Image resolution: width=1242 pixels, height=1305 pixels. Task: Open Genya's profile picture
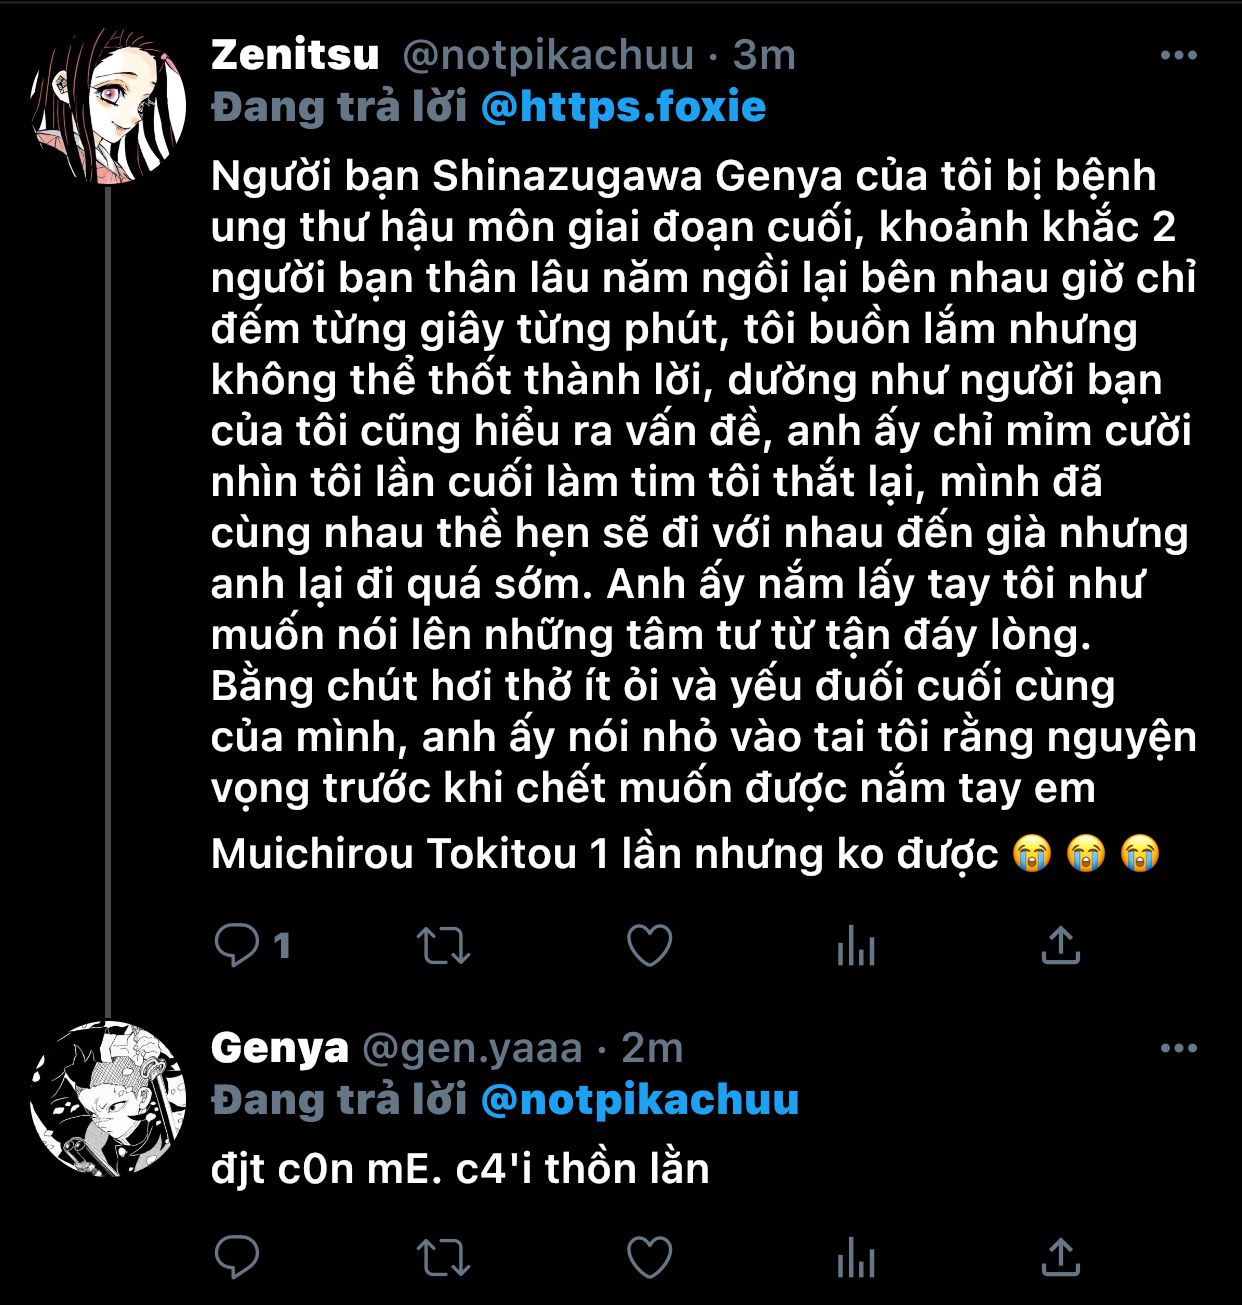[108, 1098]
